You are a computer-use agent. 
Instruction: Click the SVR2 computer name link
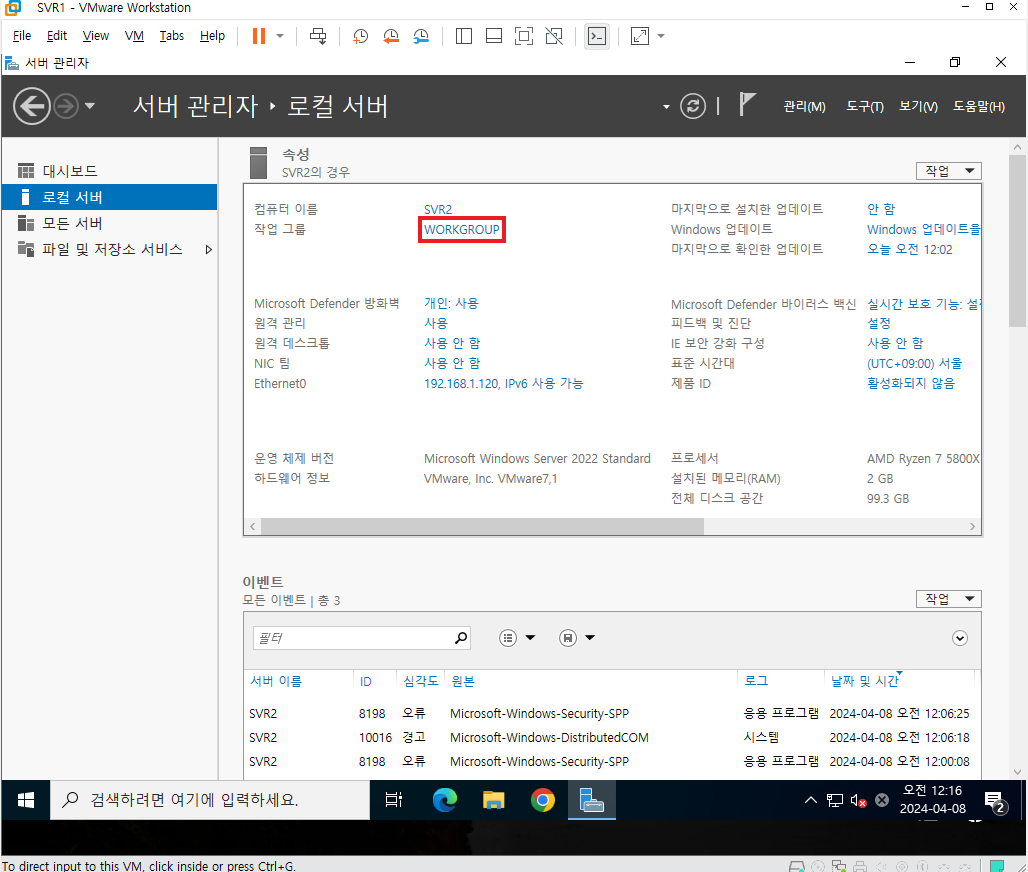click(x=438, y=210)
